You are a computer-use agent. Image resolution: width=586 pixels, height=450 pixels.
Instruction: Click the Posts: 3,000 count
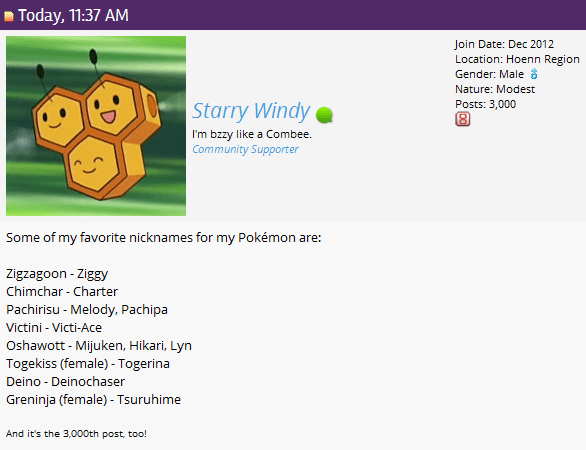485,104
